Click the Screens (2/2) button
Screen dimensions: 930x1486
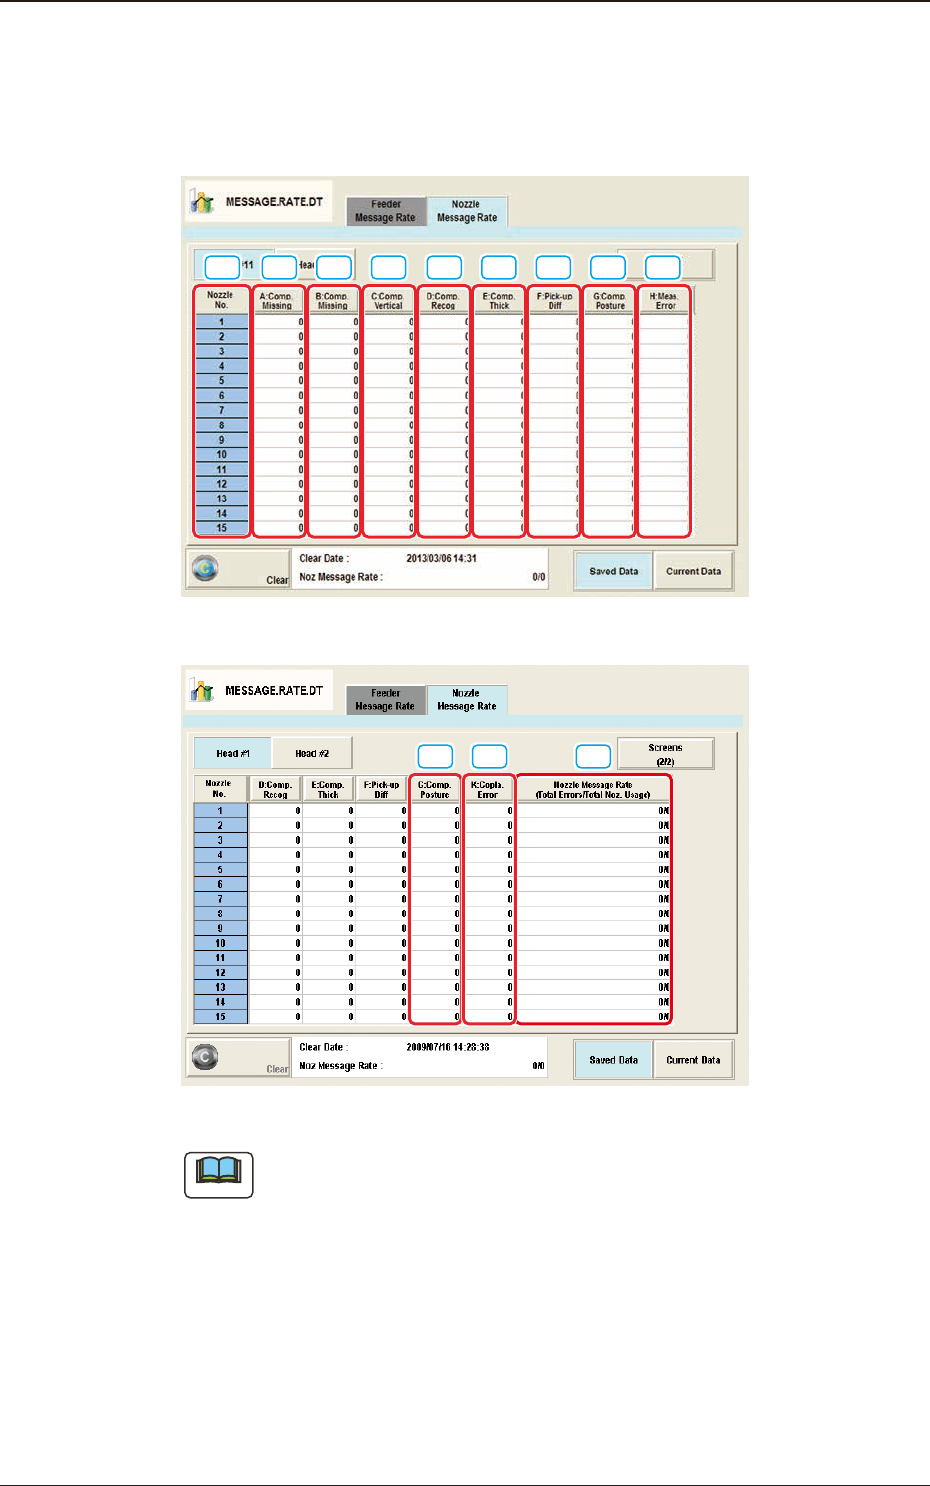pyautogui.click(x=666, y=754)
